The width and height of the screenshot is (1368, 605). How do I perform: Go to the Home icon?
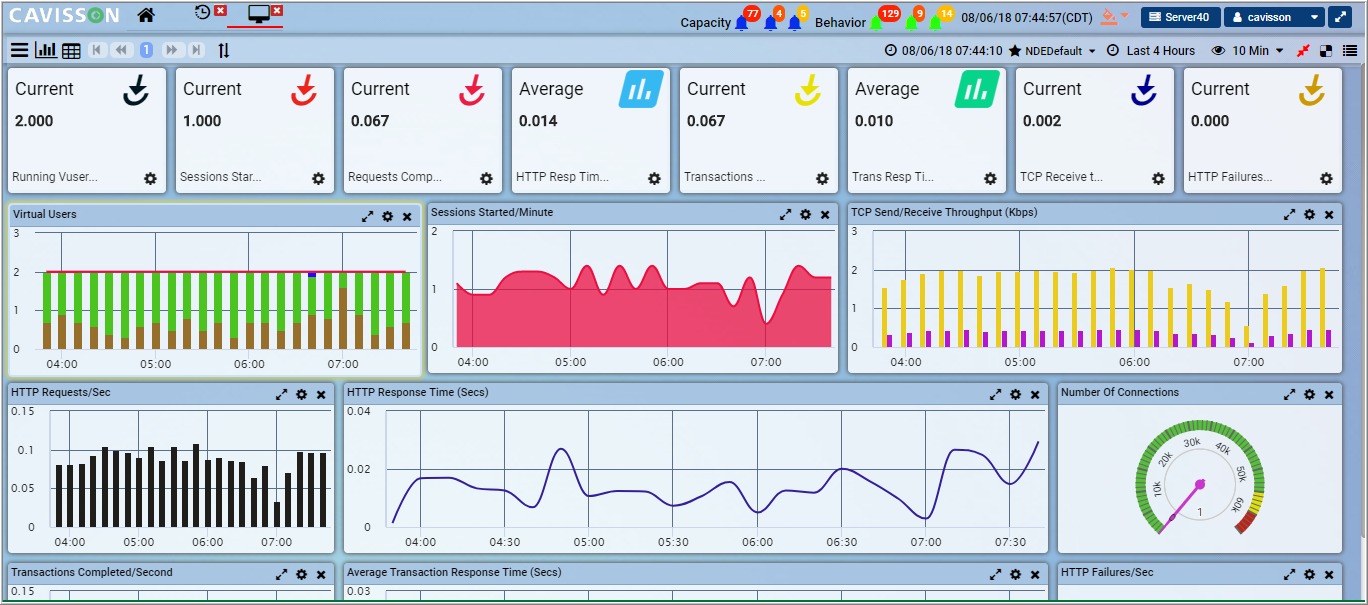146,15
